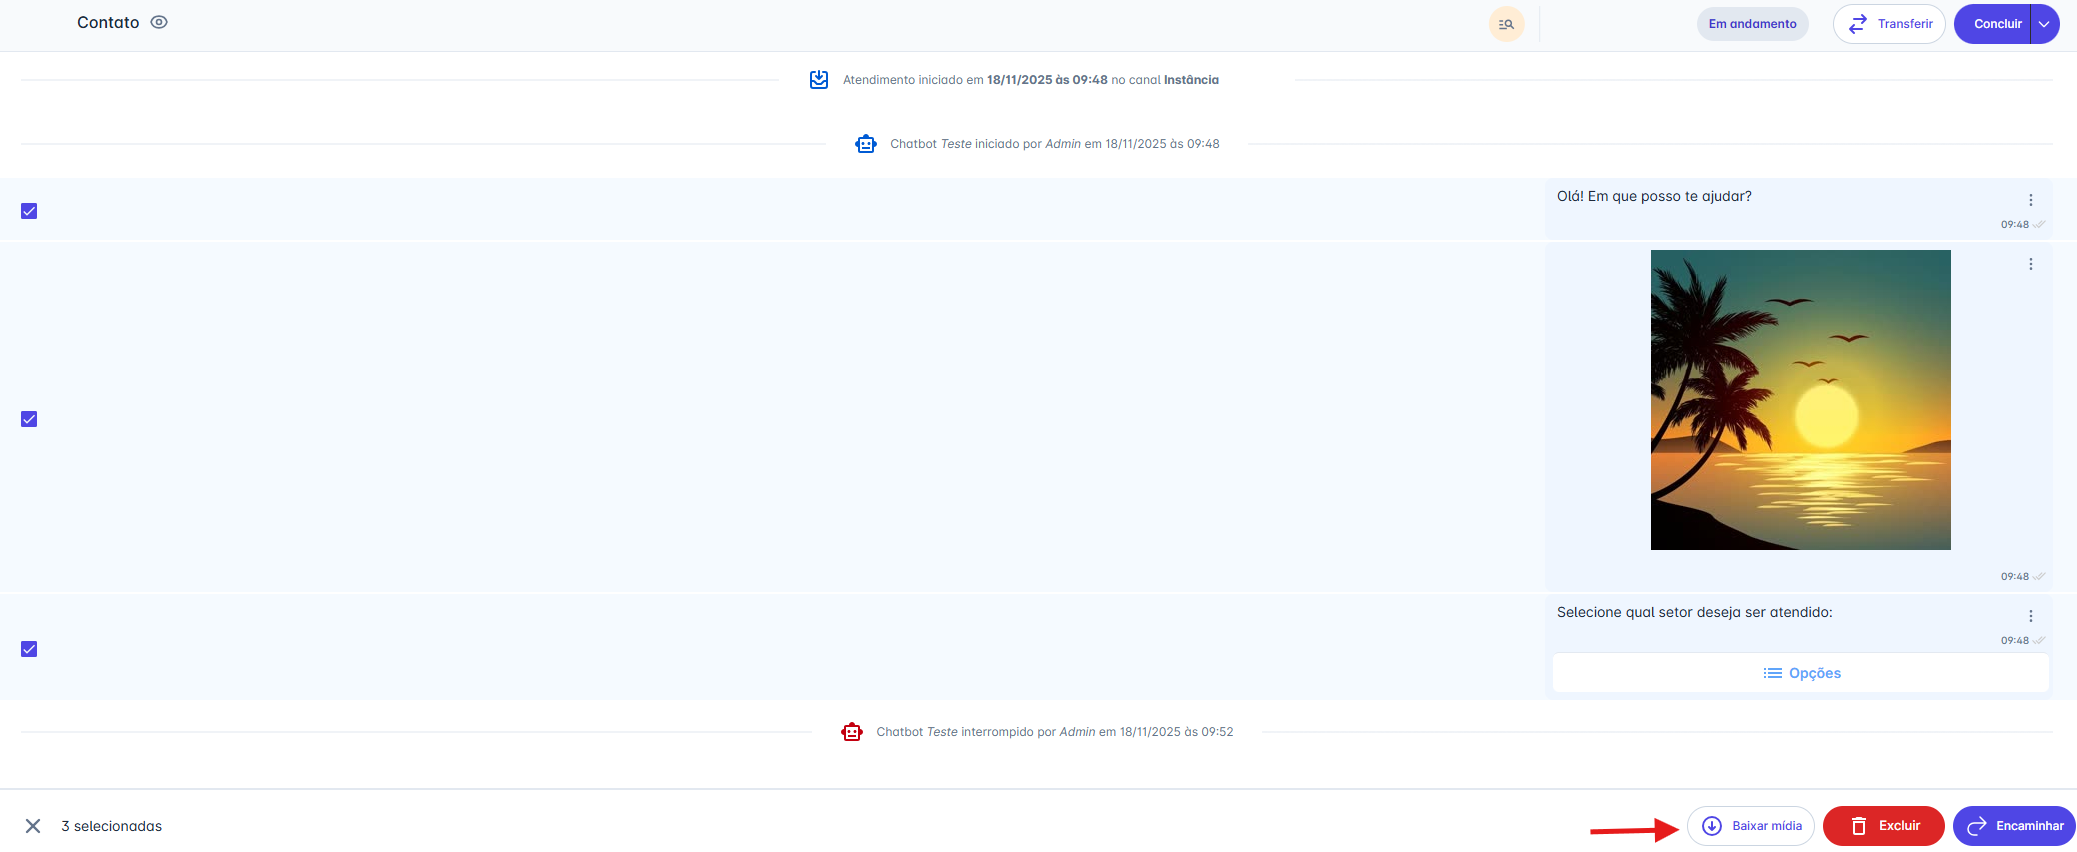The height and width of the screenshot is (852, 2077).
Task: Open the sunset beach image thumbnail
Action: click(1800, 400)
